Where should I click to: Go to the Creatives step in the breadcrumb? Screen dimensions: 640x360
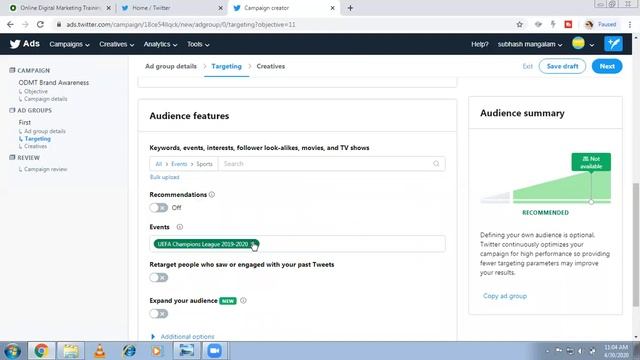click(271, 66)
